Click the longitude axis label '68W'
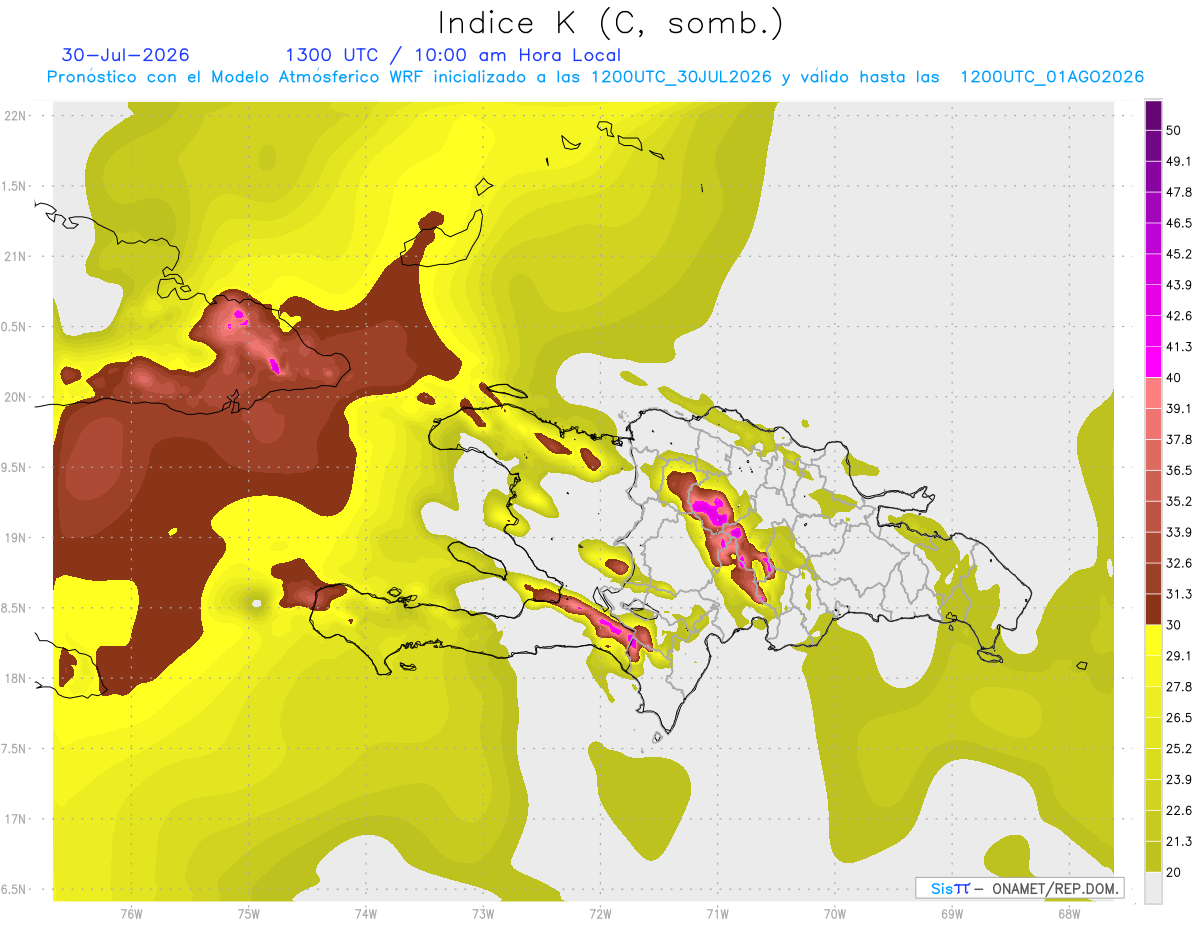This screenshot has height=927, width=1200. [x=1068, y=913]
